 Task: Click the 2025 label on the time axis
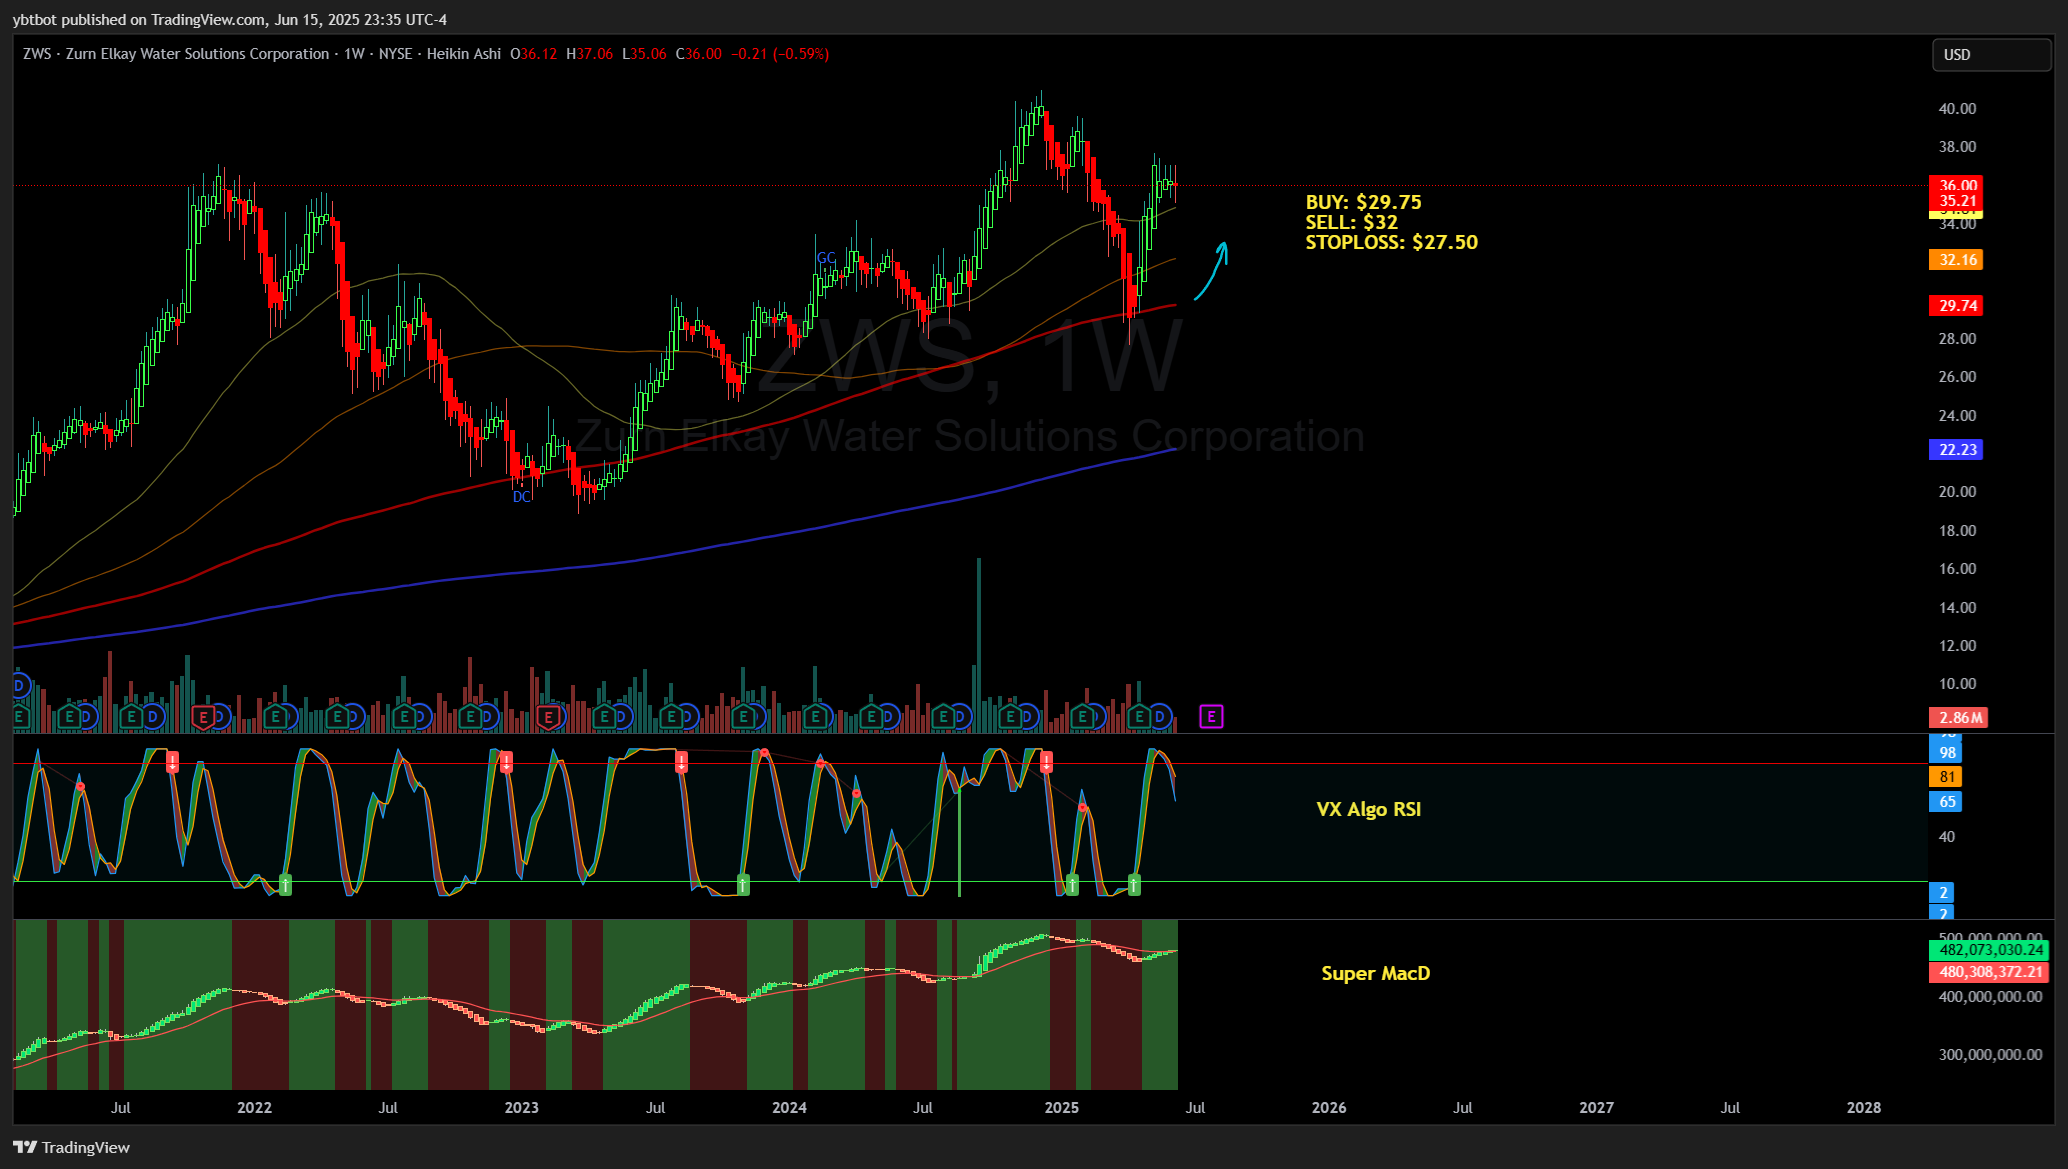(x=1062, y=1108)
